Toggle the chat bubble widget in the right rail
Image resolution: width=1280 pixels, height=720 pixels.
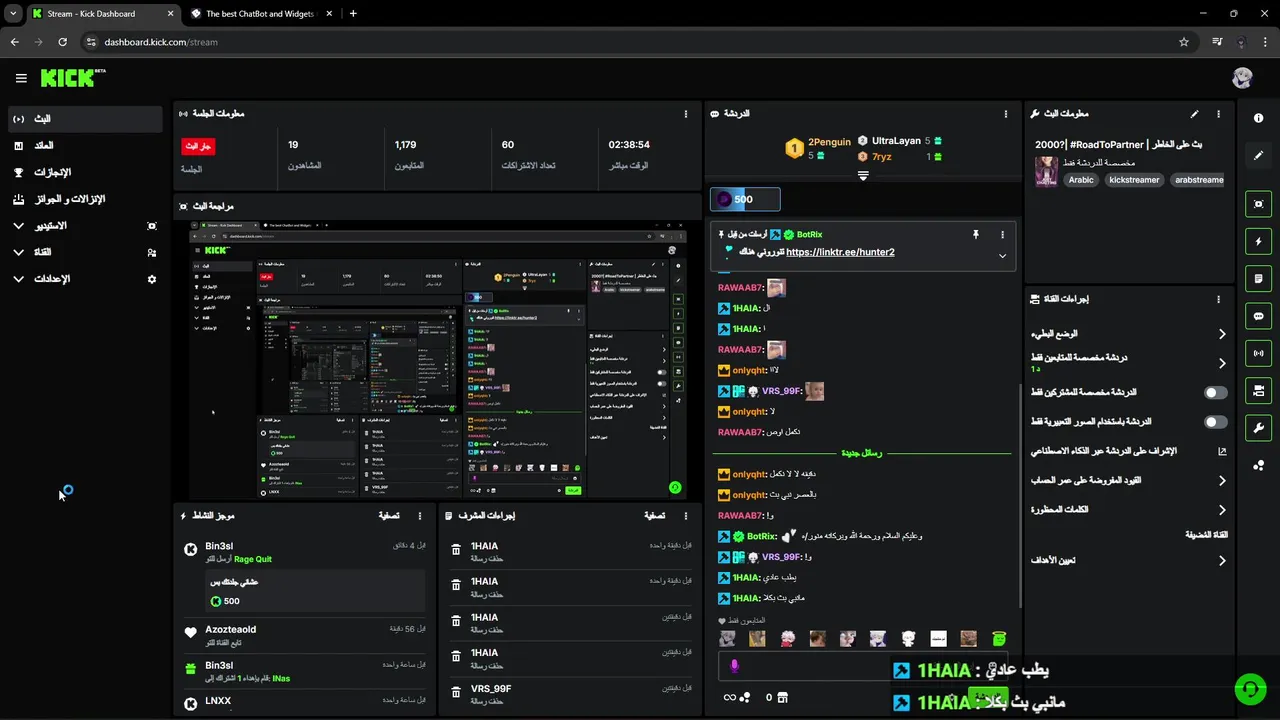point(1258,316)
